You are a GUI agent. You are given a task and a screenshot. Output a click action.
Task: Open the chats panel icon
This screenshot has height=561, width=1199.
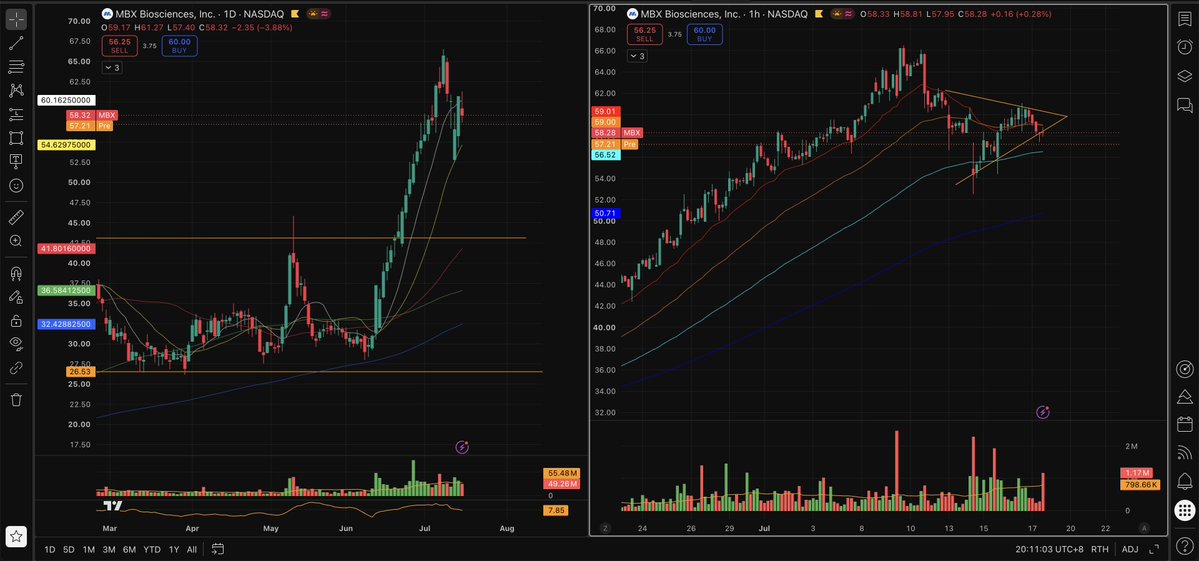(1184, 105)
